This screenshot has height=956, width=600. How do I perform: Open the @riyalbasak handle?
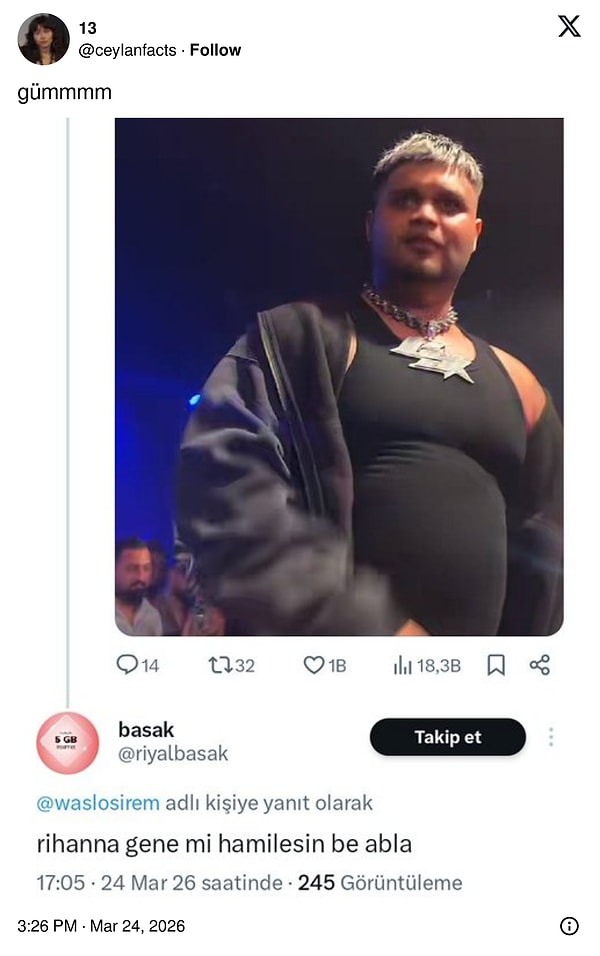[x=173, y=755]
